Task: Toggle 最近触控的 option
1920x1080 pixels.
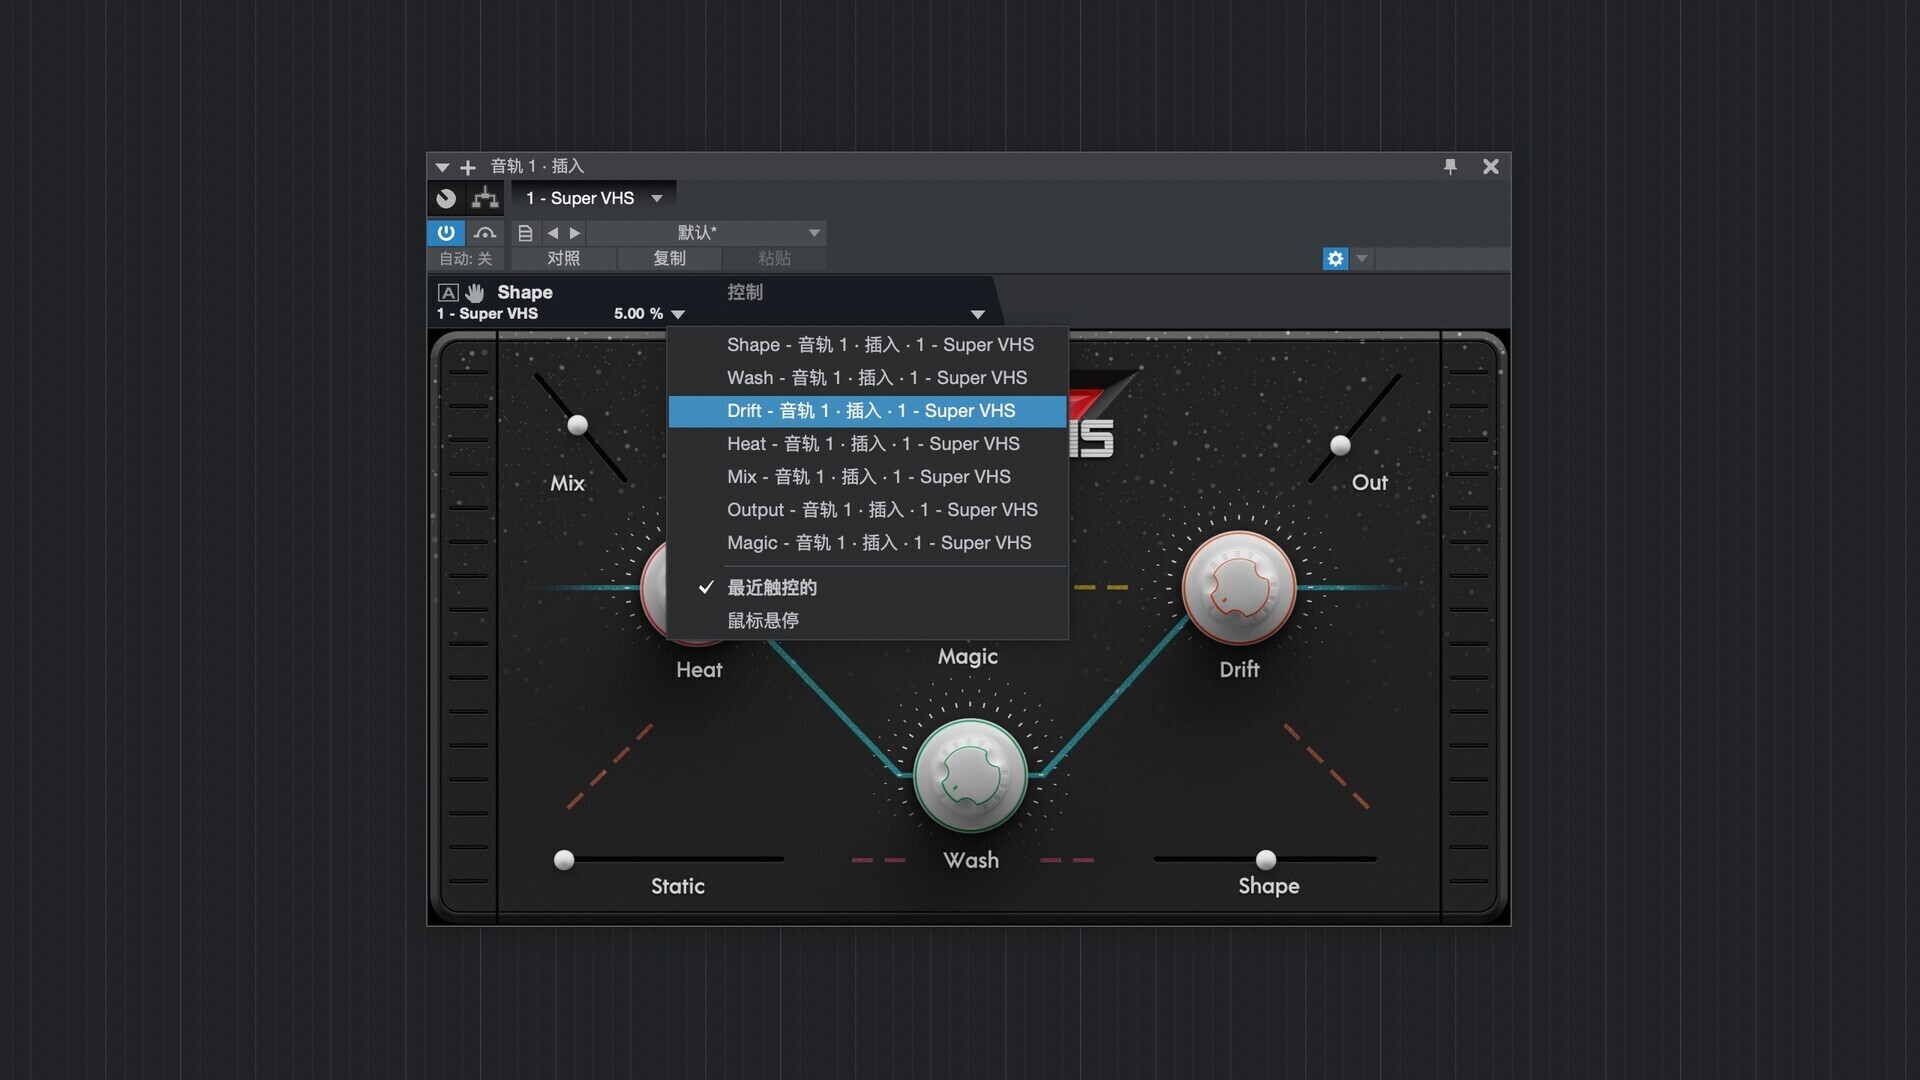Action: (x=868, y=588)
